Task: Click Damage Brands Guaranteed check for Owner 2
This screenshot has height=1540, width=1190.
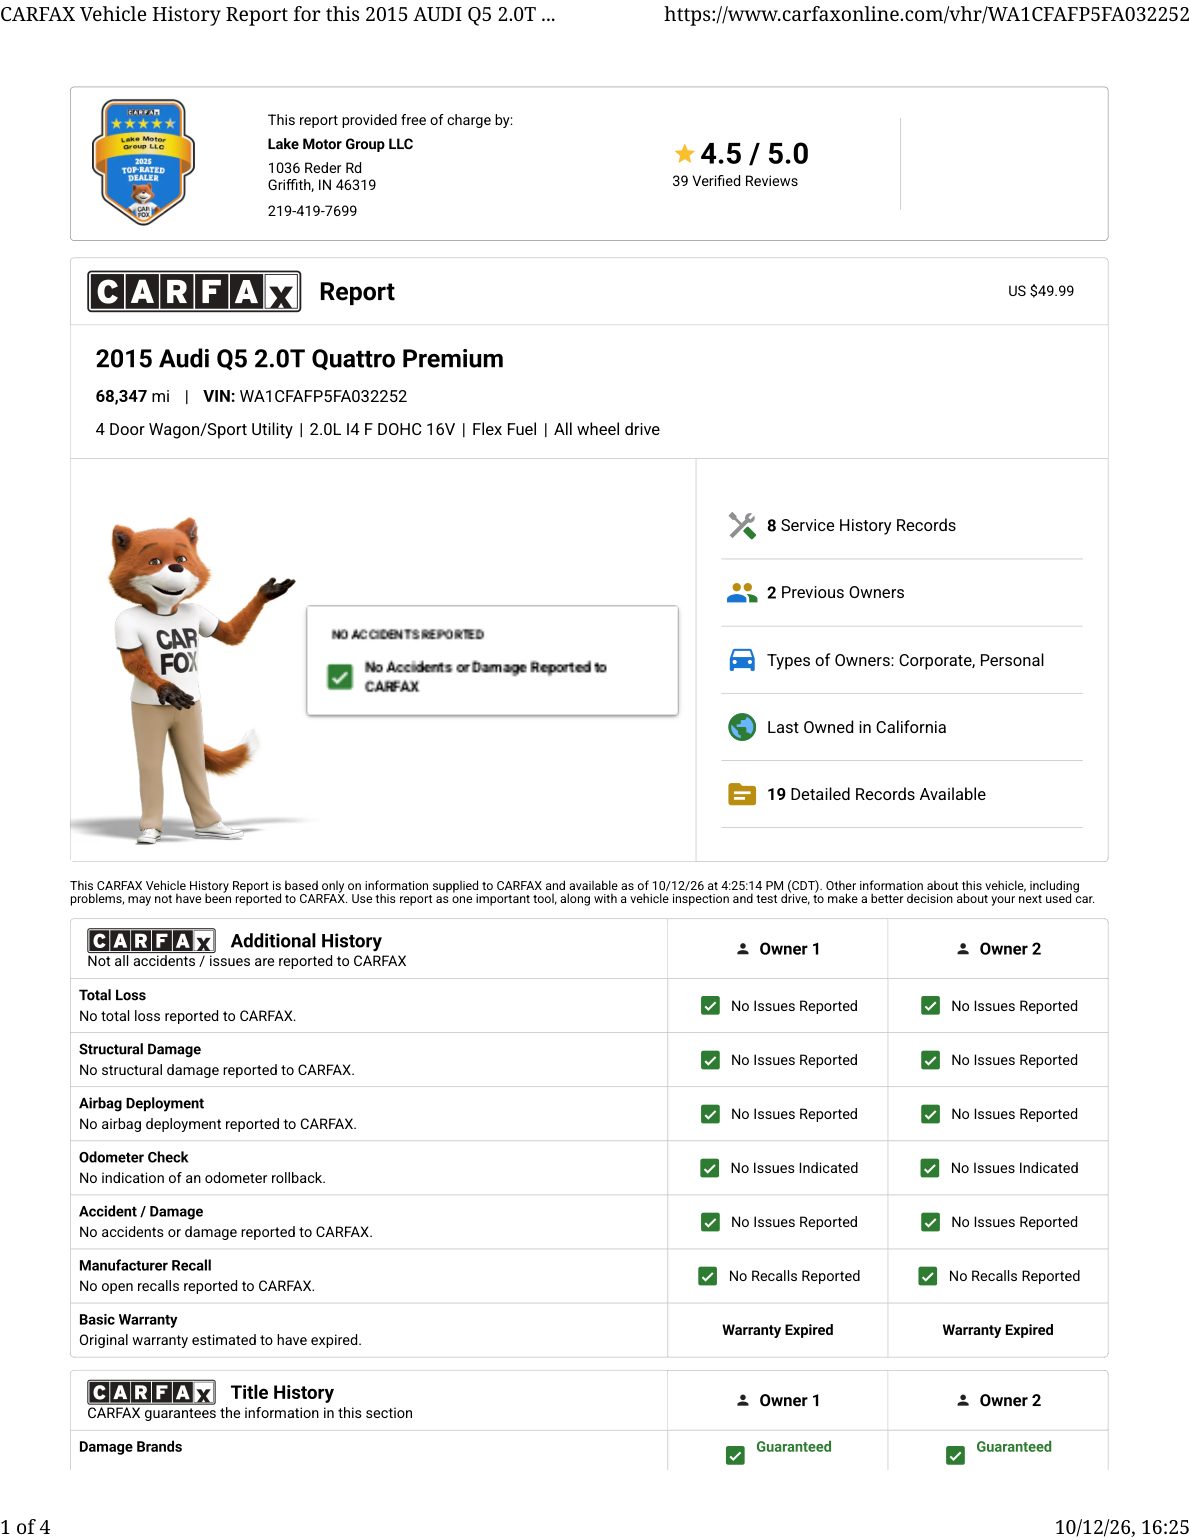Action: (x=955, y=1456)
